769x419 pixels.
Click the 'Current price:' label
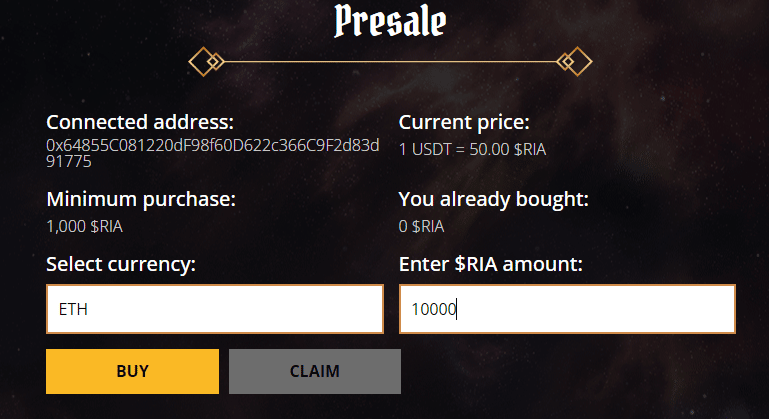coord(464,122)
